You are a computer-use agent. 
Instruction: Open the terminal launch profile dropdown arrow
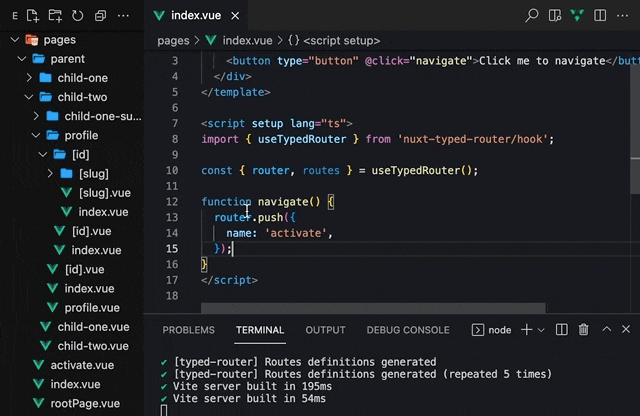[541, 330]
